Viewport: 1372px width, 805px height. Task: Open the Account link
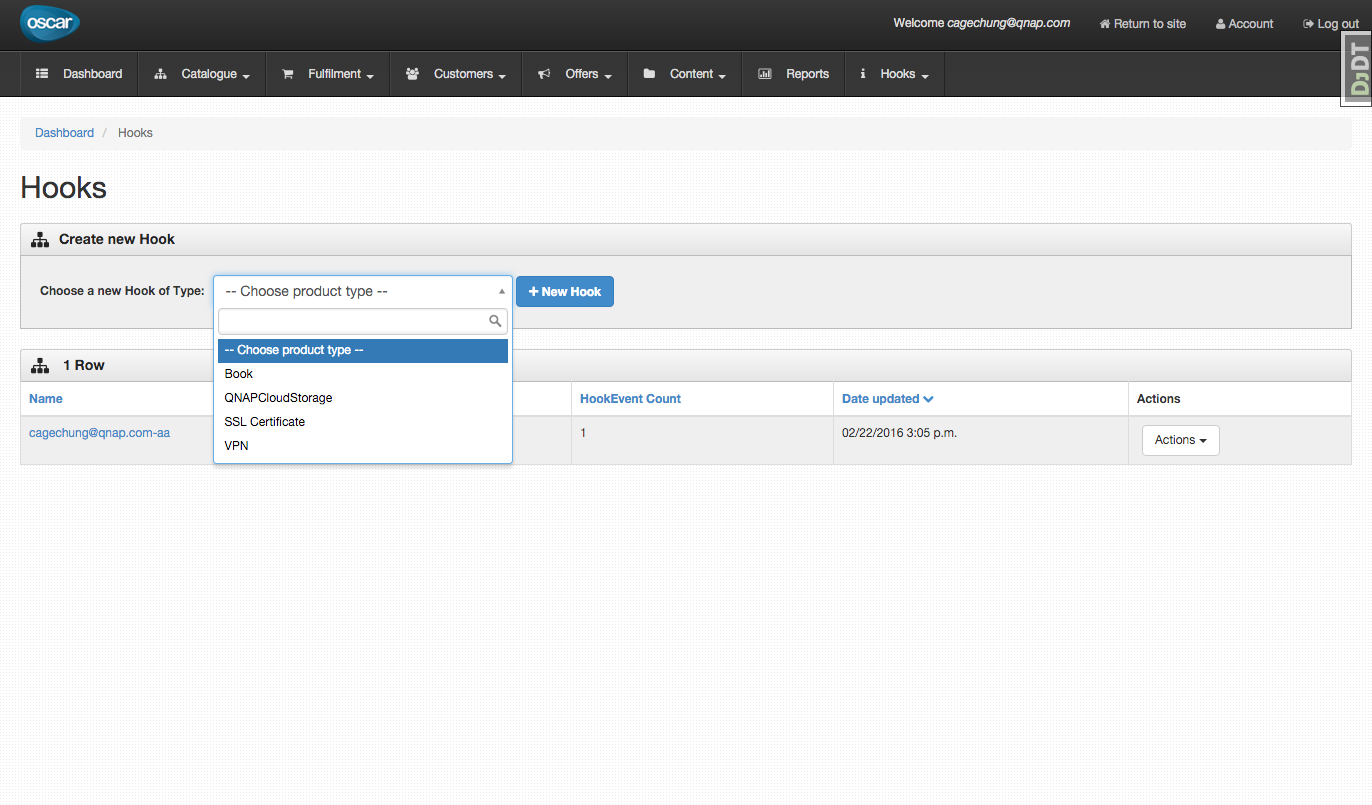click(1244, 24)
